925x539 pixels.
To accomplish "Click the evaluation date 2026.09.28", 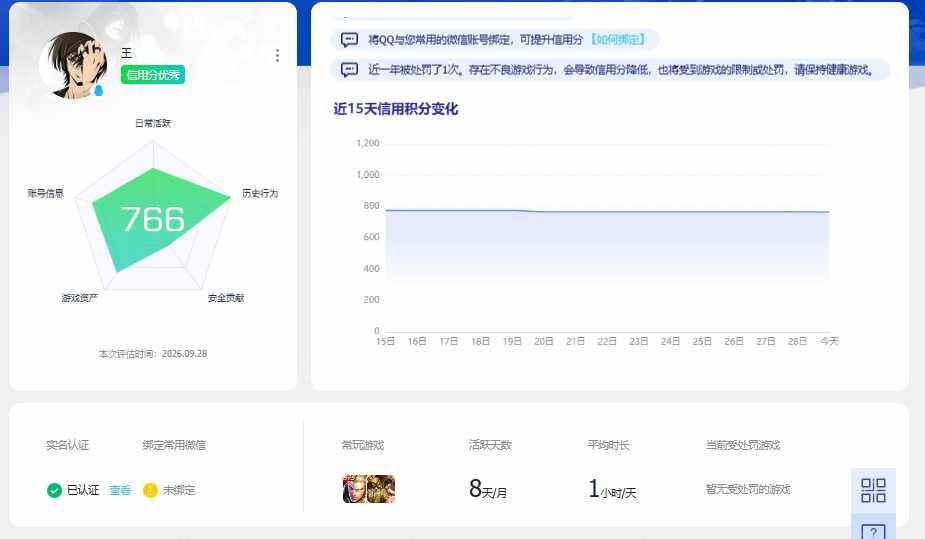I will (184, 354).
